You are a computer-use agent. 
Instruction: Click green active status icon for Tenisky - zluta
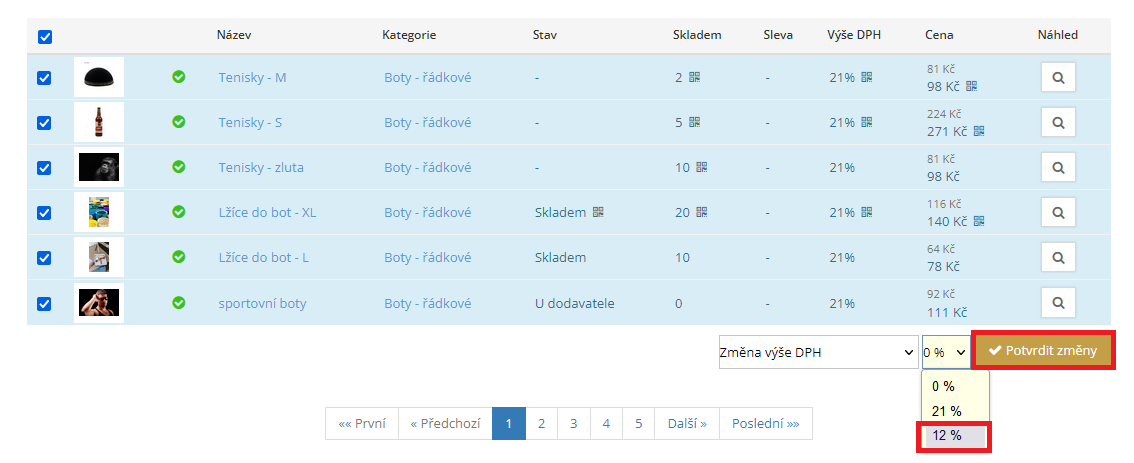coord(179,167)
